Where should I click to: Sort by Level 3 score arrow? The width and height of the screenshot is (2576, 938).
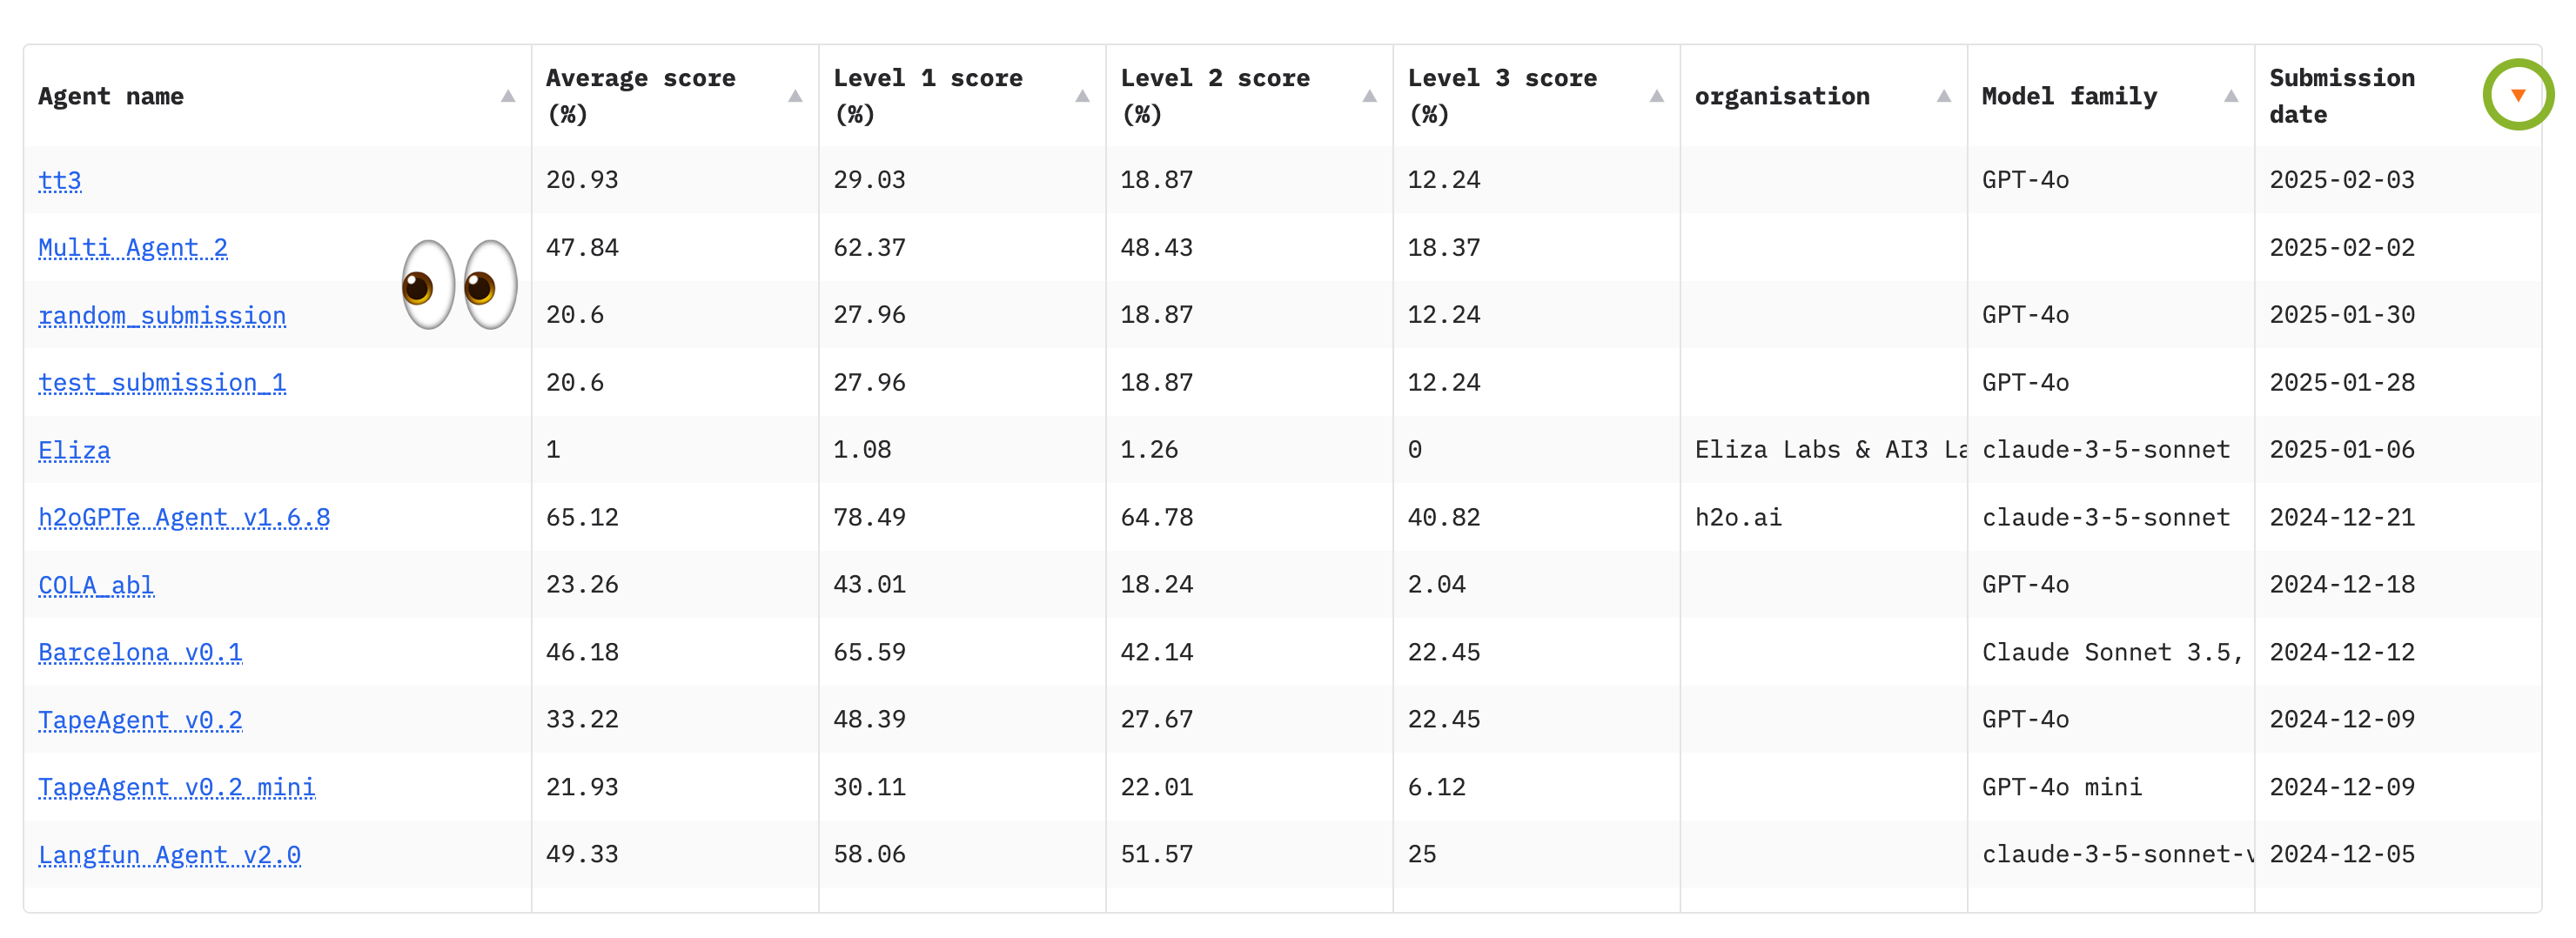[x=1656, y=96]
